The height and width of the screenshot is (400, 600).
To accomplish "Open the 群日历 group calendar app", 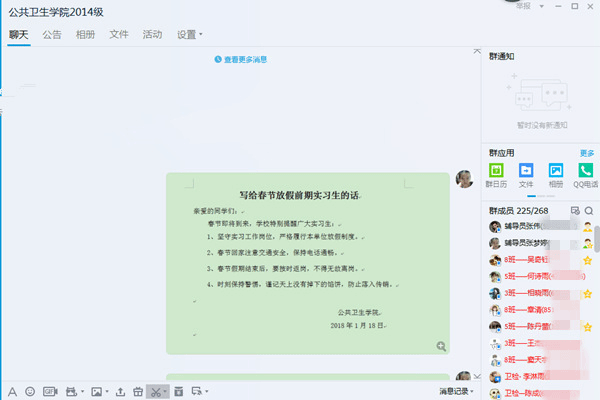I will [x=495, y=172].
